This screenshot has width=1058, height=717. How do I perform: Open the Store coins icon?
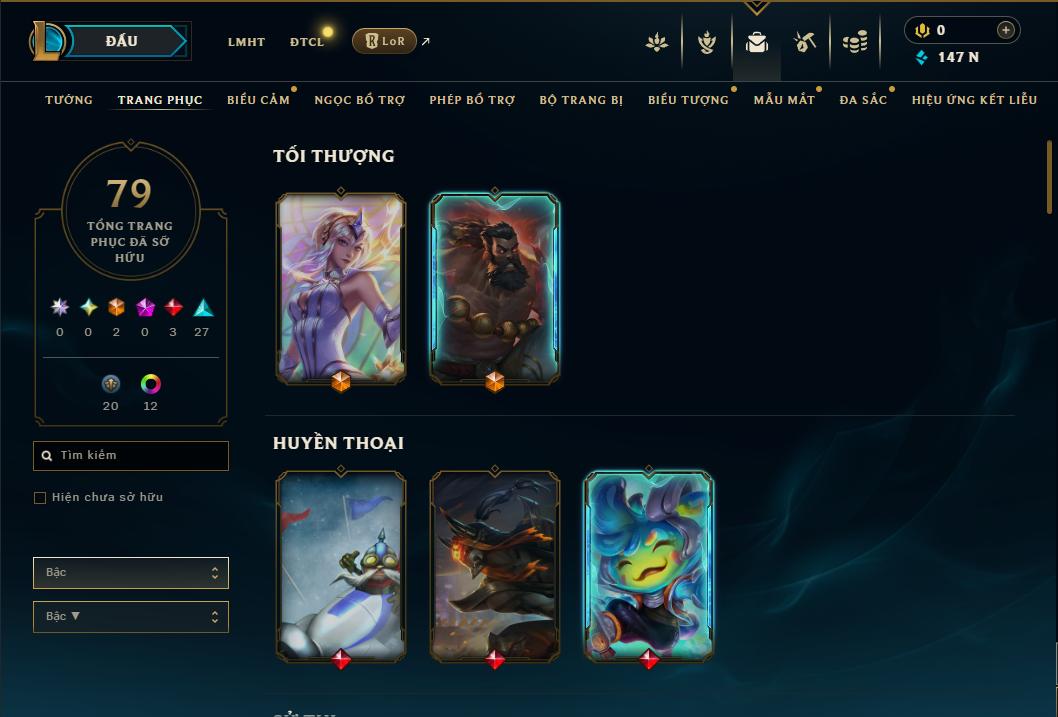[855, 42]
